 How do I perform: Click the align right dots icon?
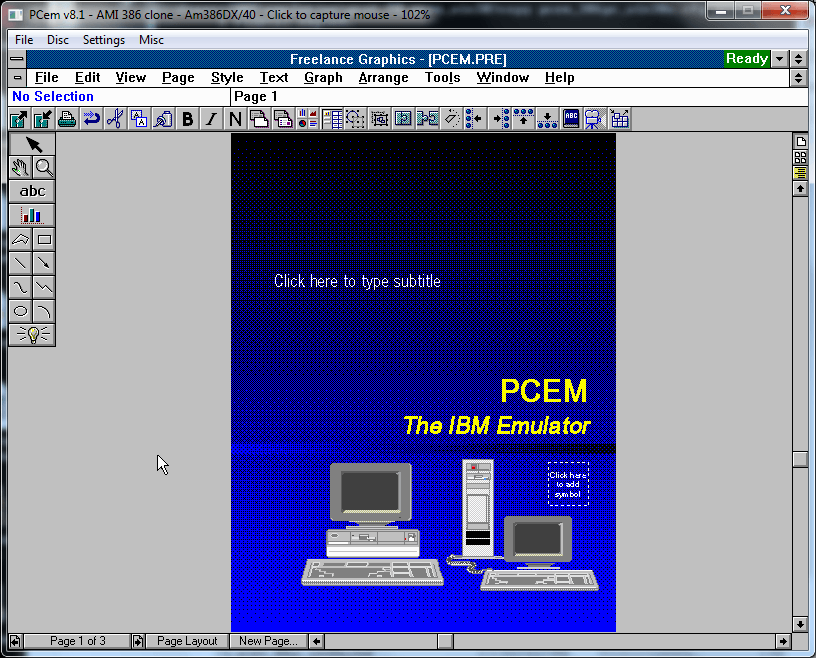(x=500, y=119)
